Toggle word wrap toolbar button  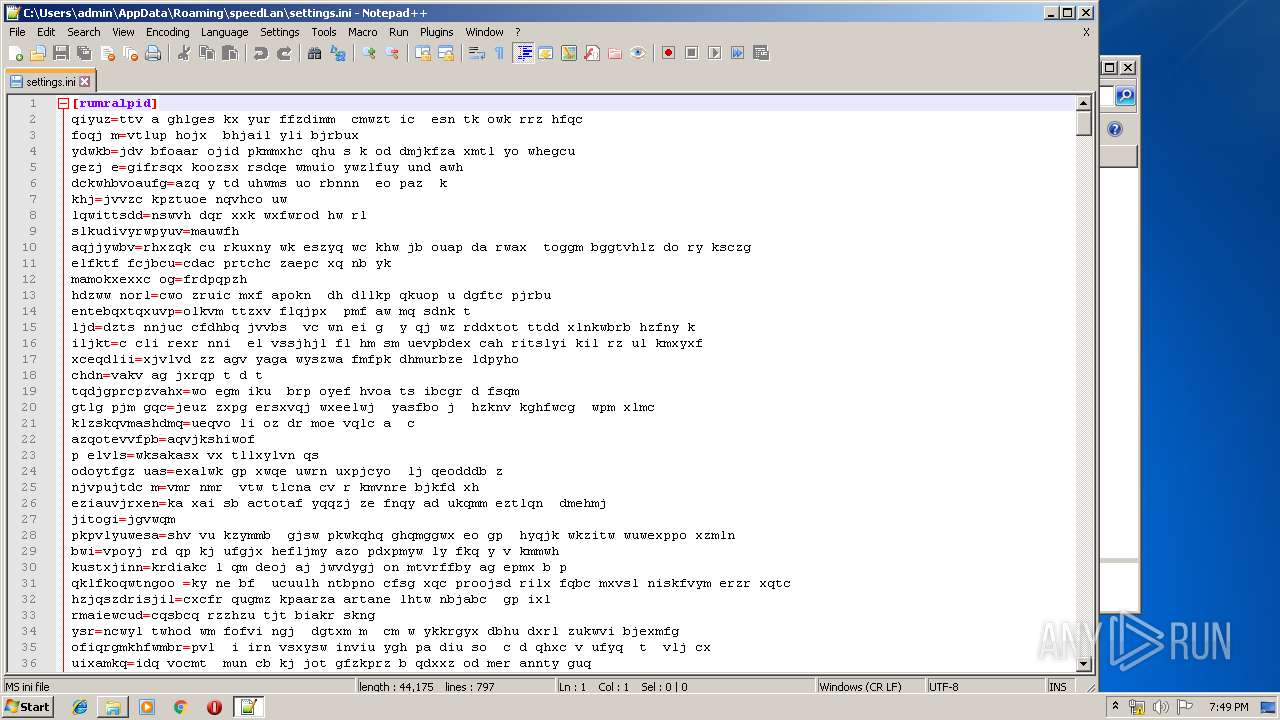(477, 53)
